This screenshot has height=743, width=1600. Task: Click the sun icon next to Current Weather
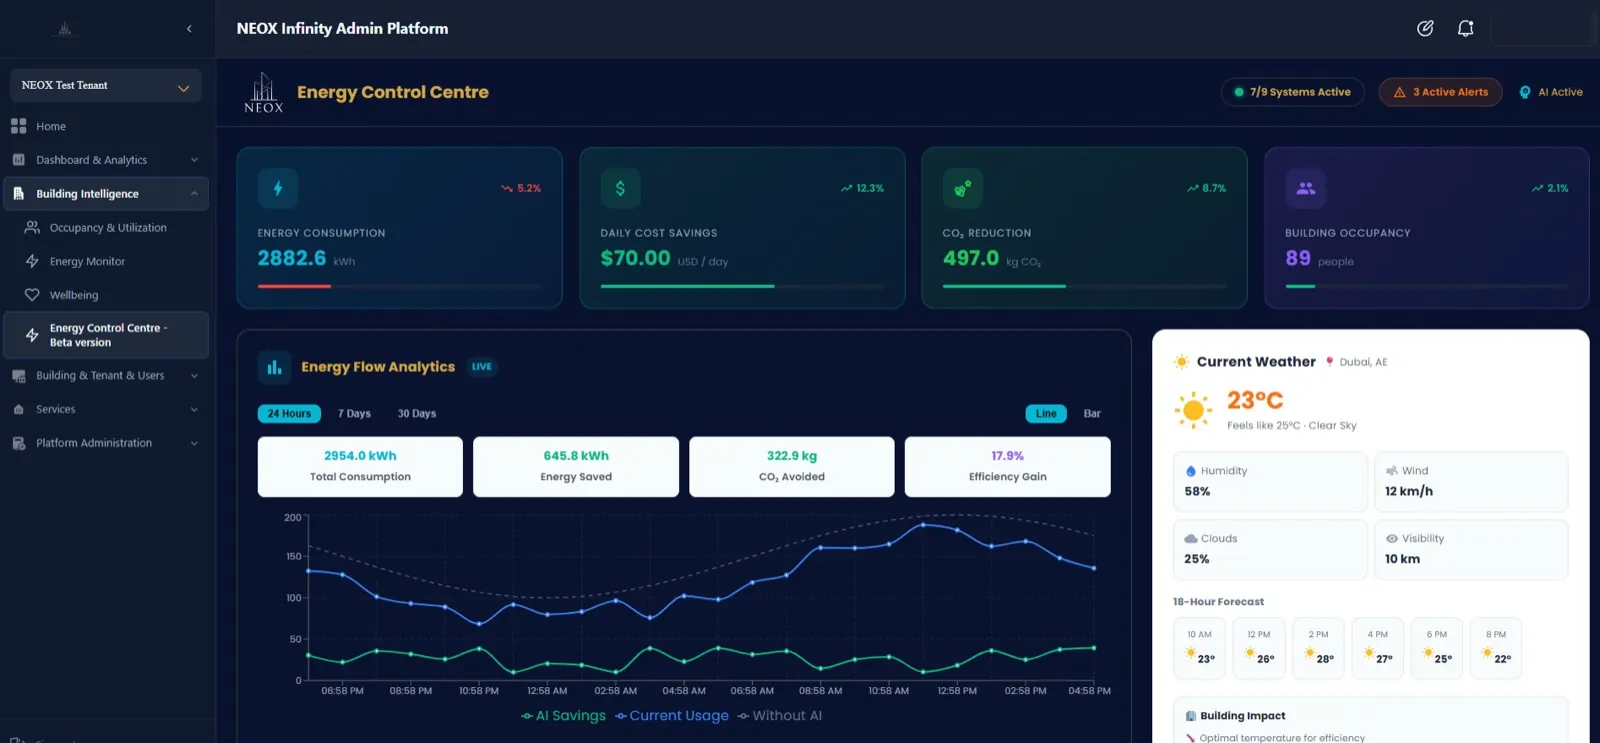pyautogui.click(x=1182, y=362)
